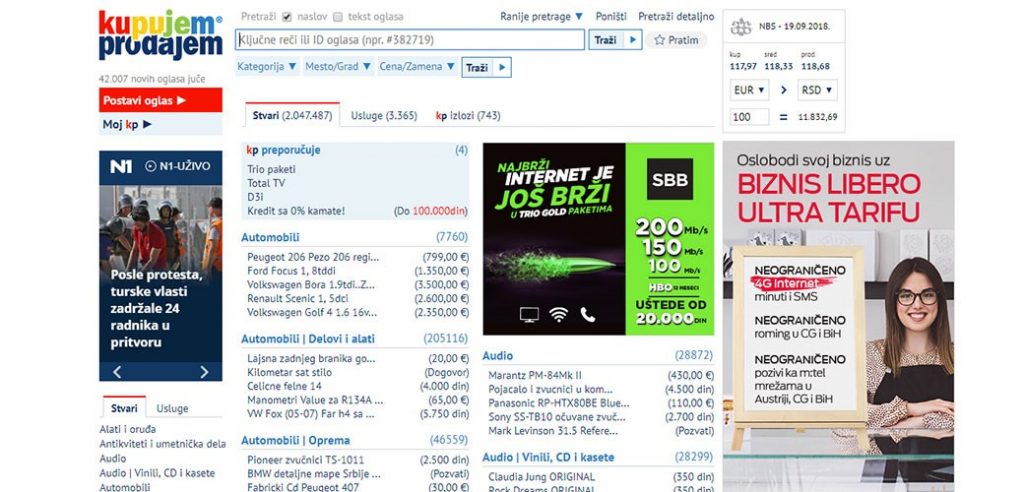
Task: Select sidebar Stvari tab
Action: point(124,408)
